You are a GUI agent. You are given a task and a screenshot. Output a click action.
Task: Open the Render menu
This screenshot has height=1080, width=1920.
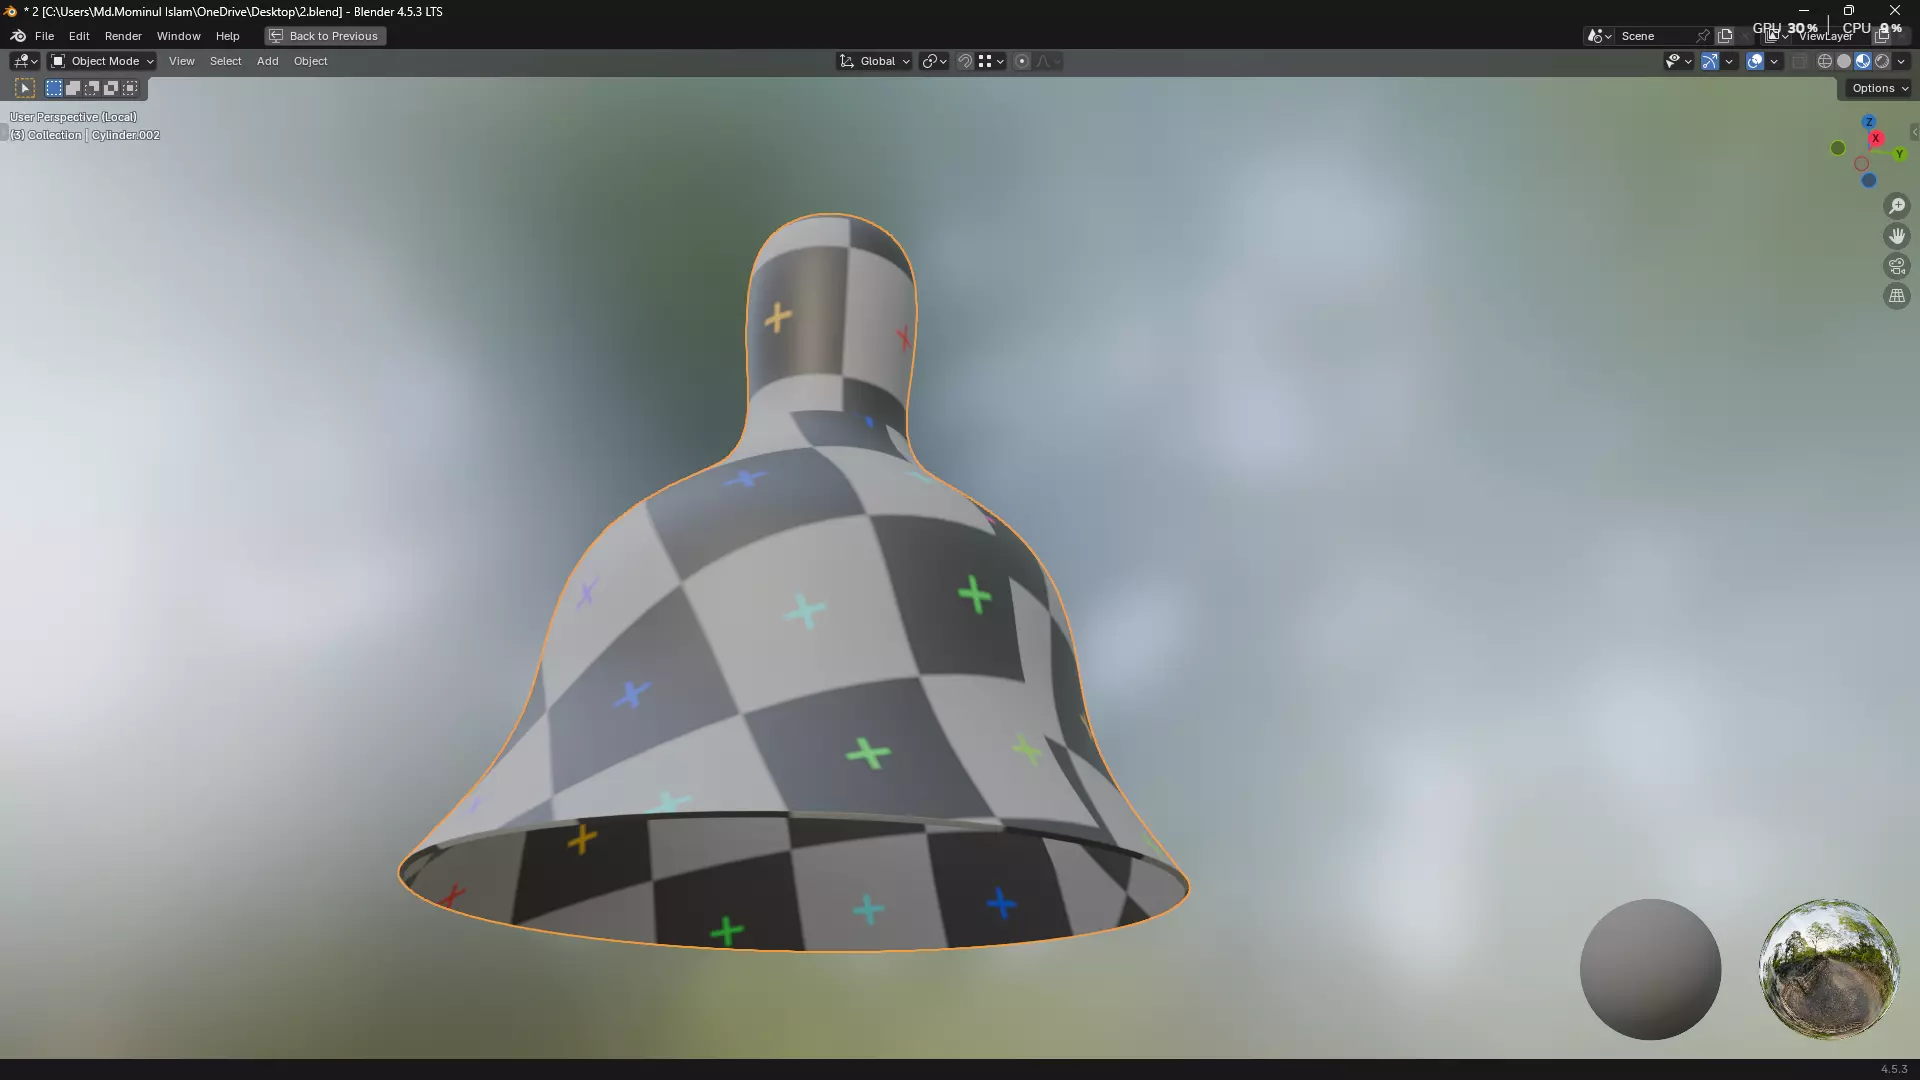pos(123,36)
